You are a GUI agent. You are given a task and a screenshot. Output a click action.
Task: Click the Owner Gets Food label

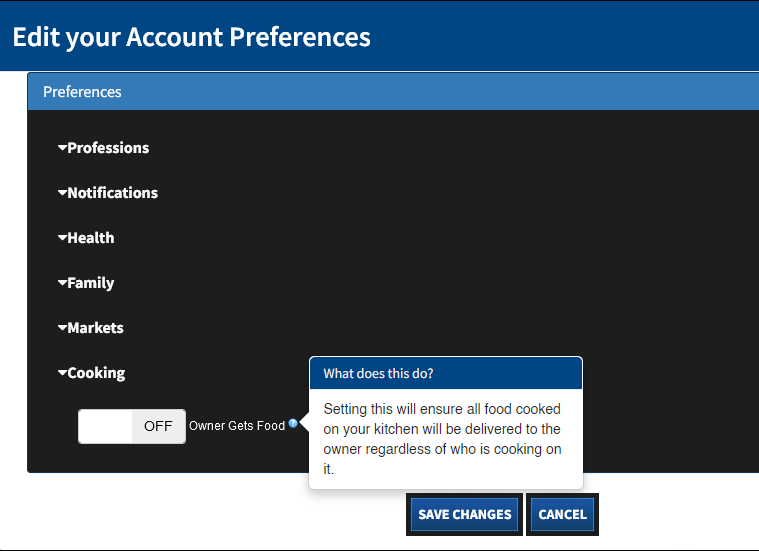tap(237, 426)
